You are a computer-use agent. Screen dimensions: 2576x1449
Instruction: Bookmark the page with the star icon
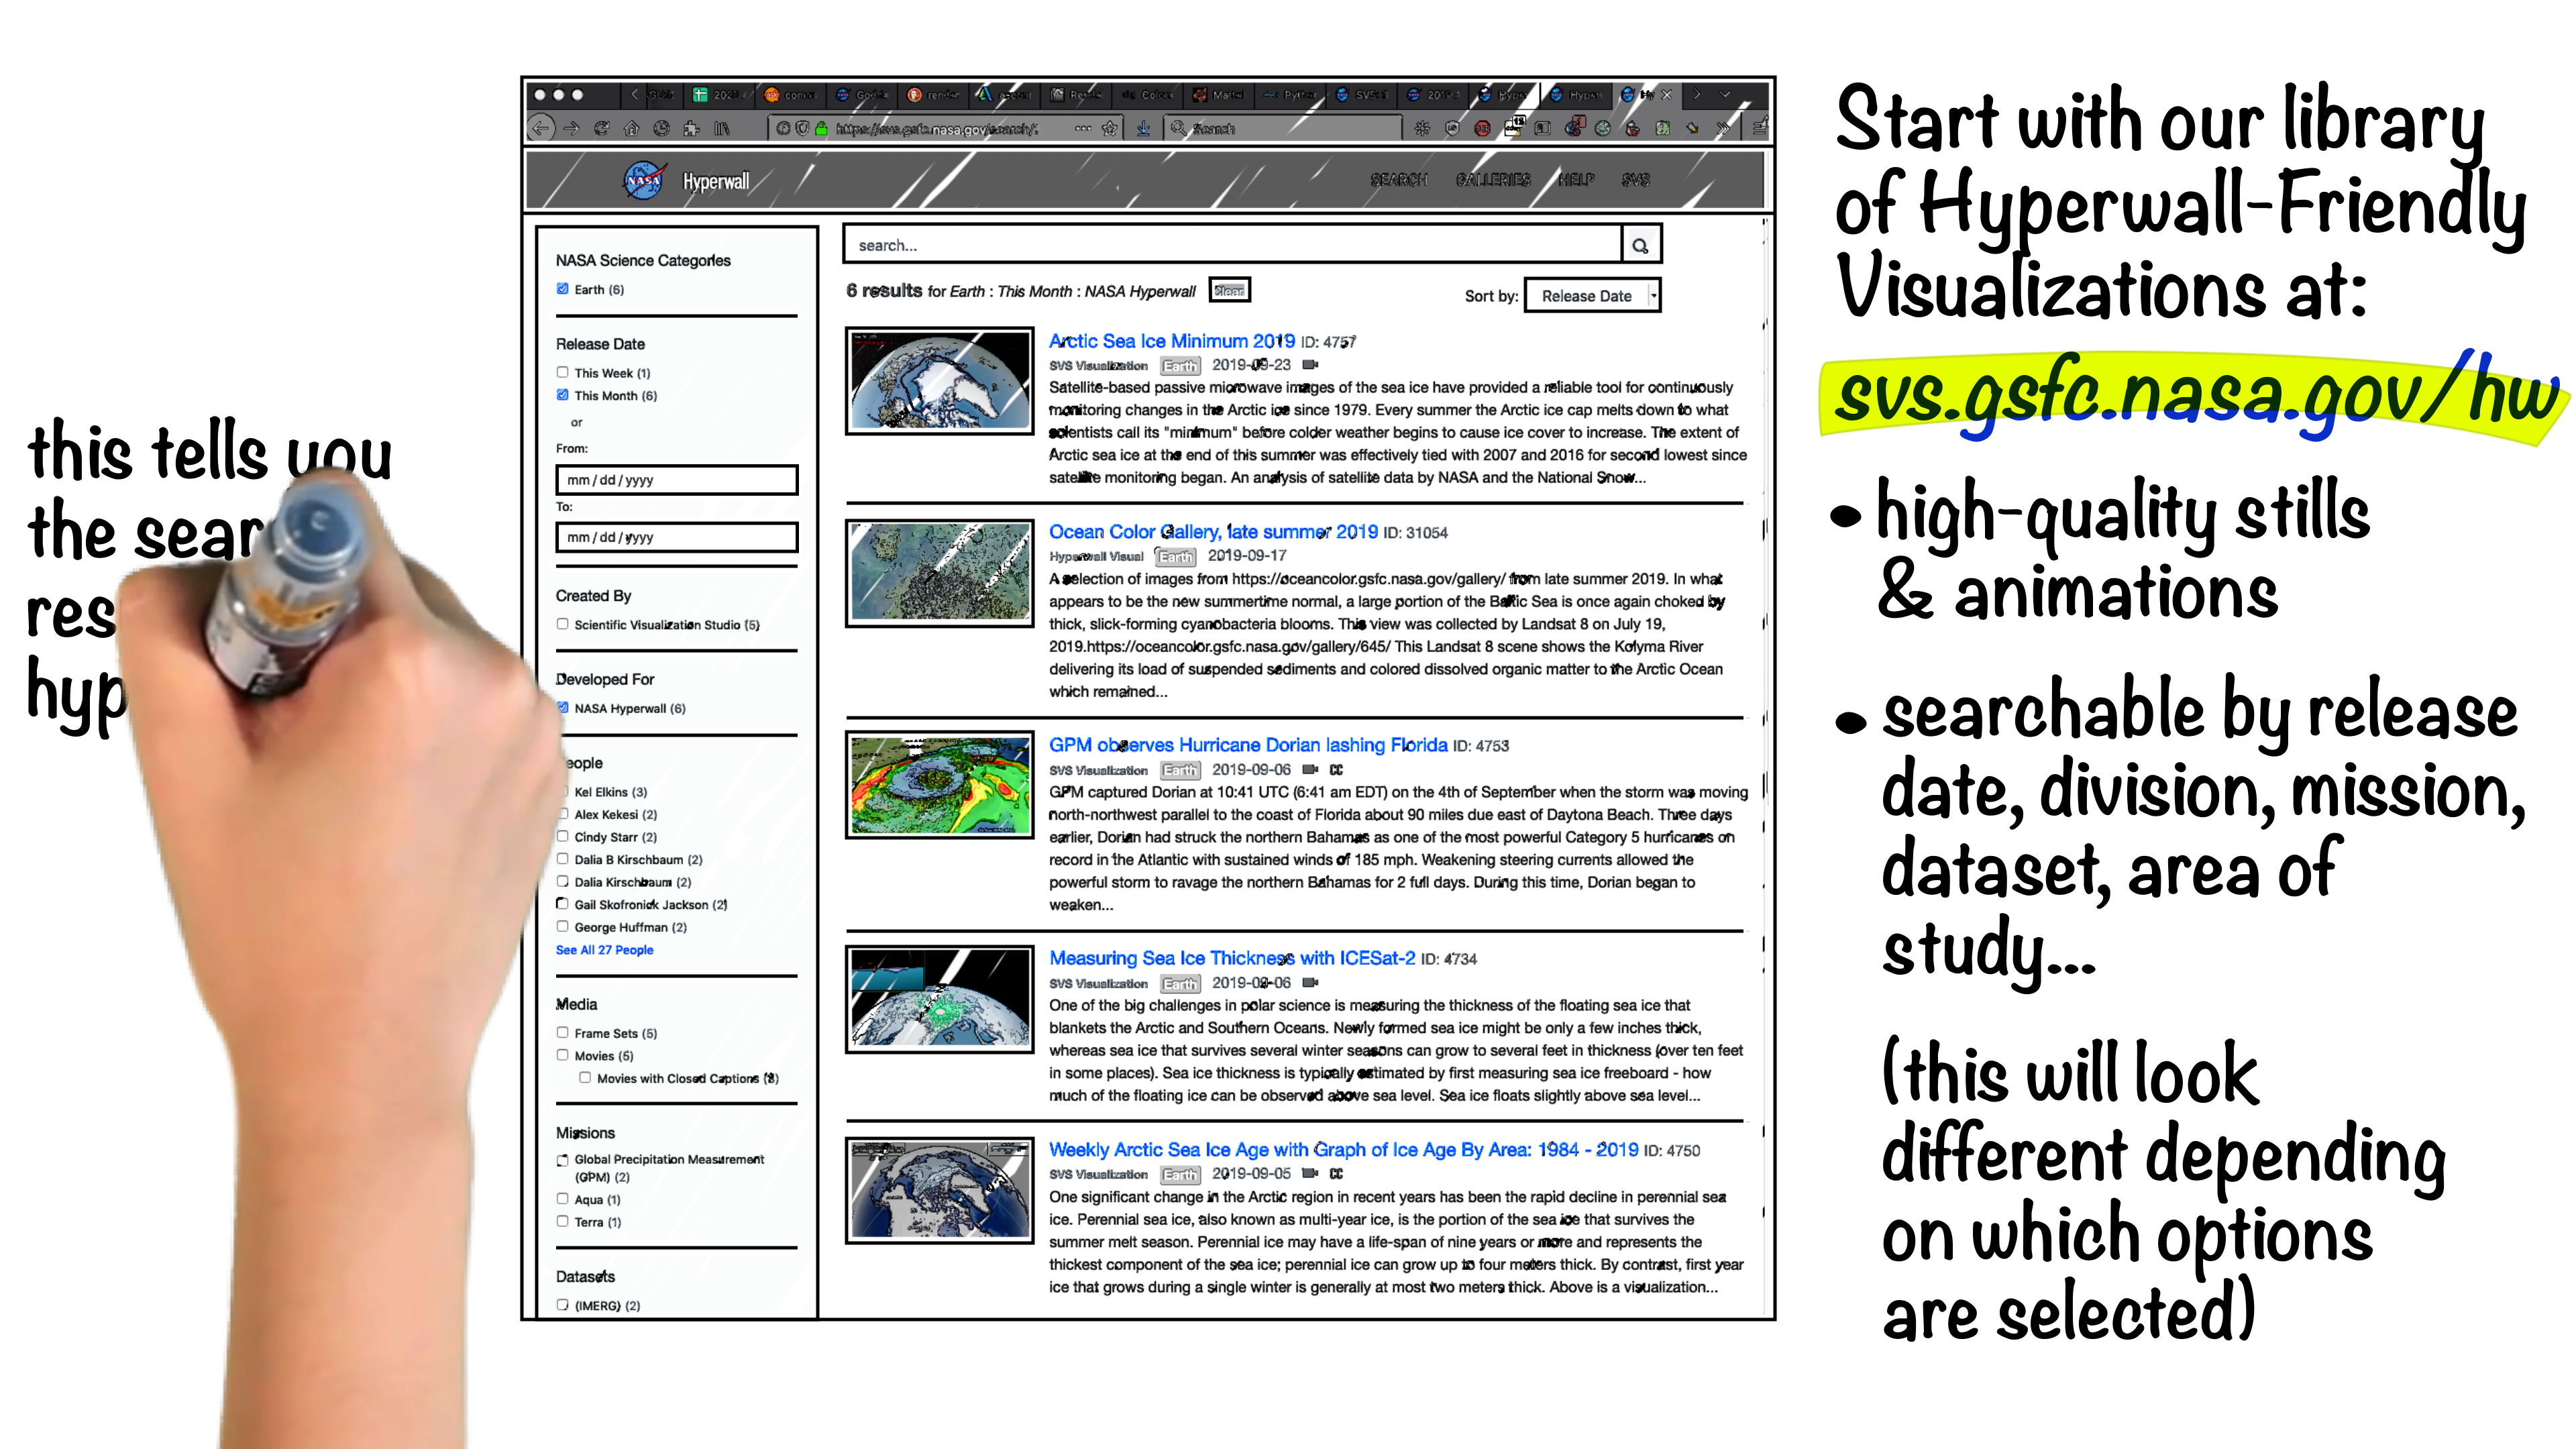(1109, 128)
